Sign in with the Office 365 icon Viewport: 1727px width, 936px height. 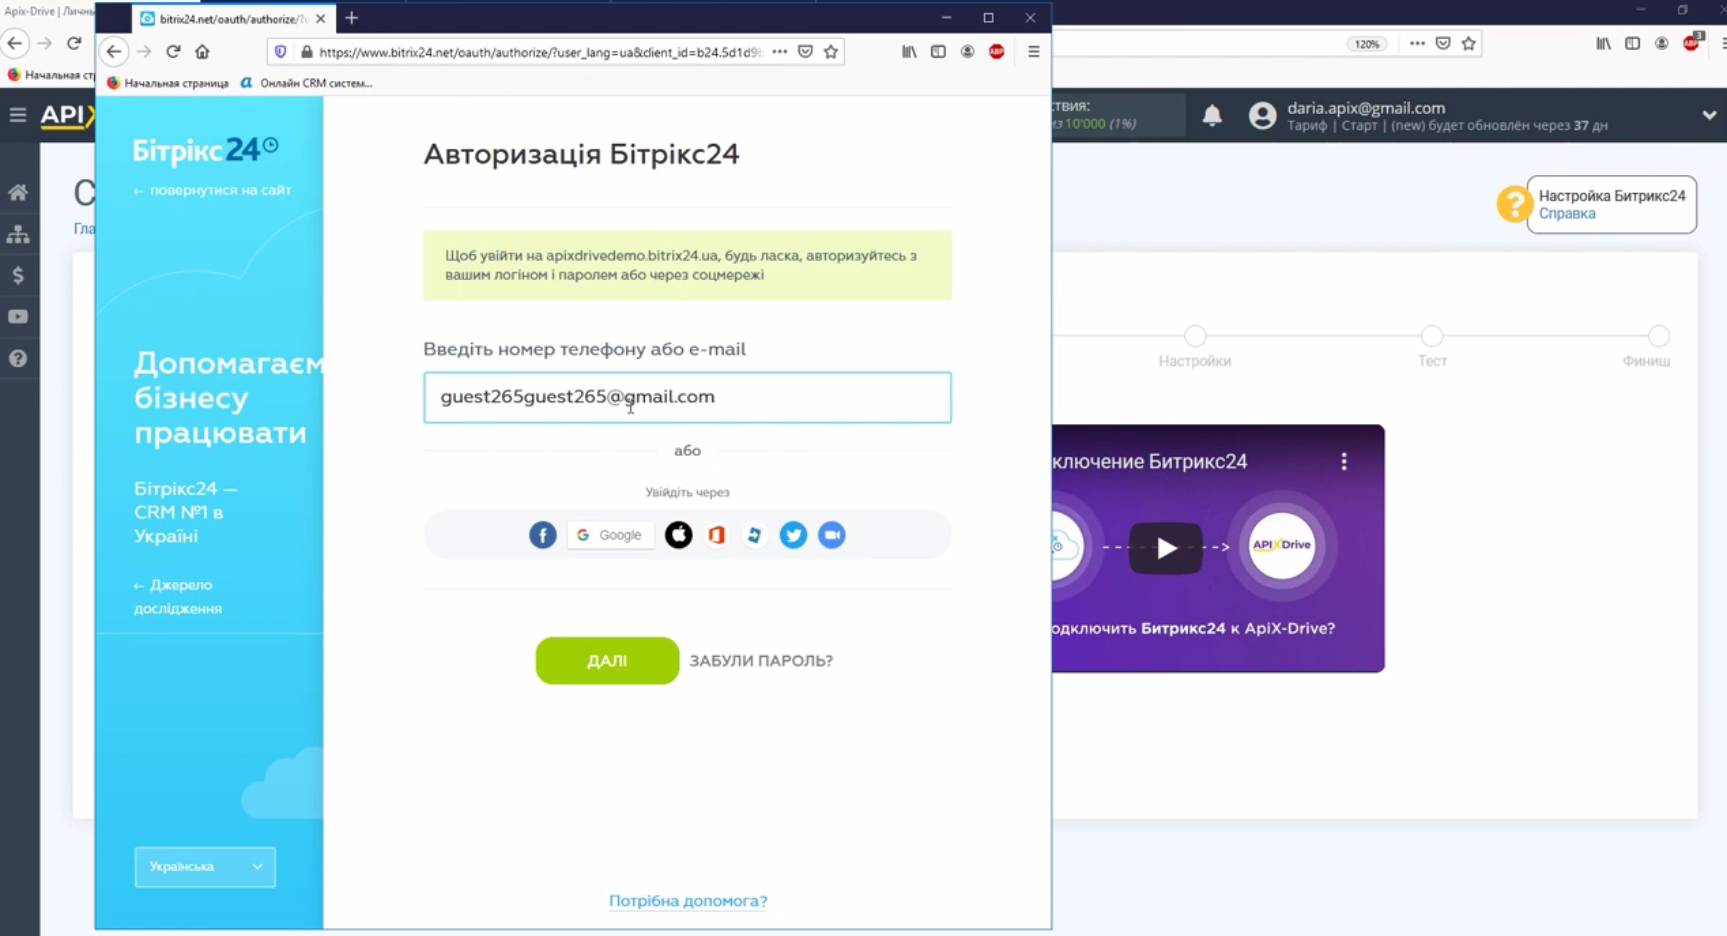click(x=716, y=535)
